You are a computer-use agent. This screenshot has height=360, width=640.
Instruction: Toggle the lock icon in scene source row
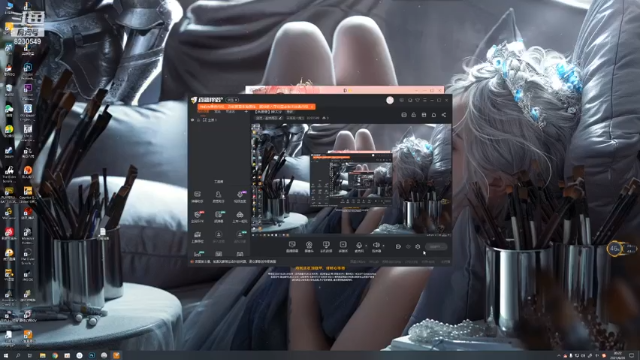point(198,120)
